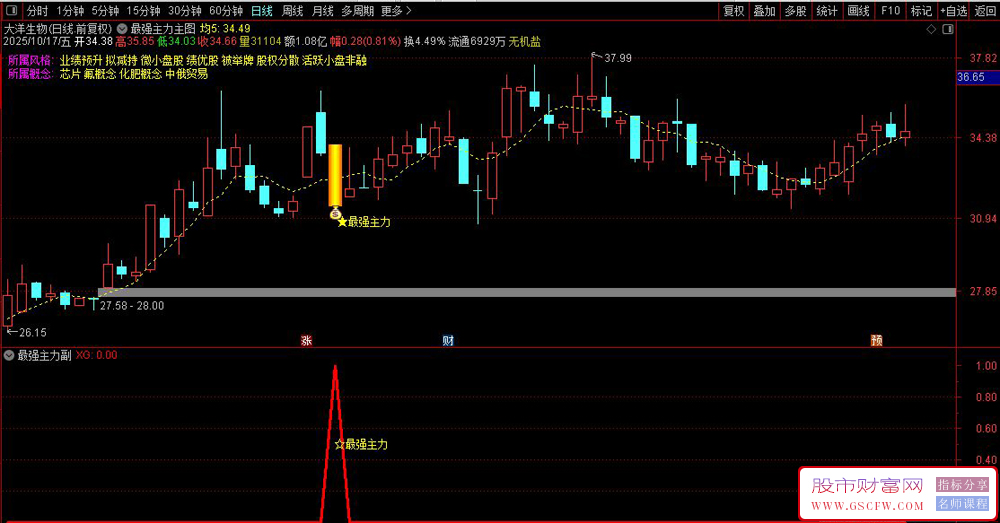This screenshot has height=523, width=1000.
Task: Click the gold highlighted candlestick
Action: [335, 175]
